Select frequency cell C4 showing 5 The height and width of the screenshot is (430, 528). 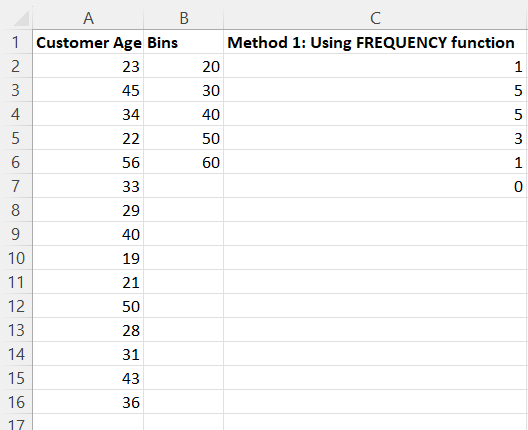coord(375,114)
